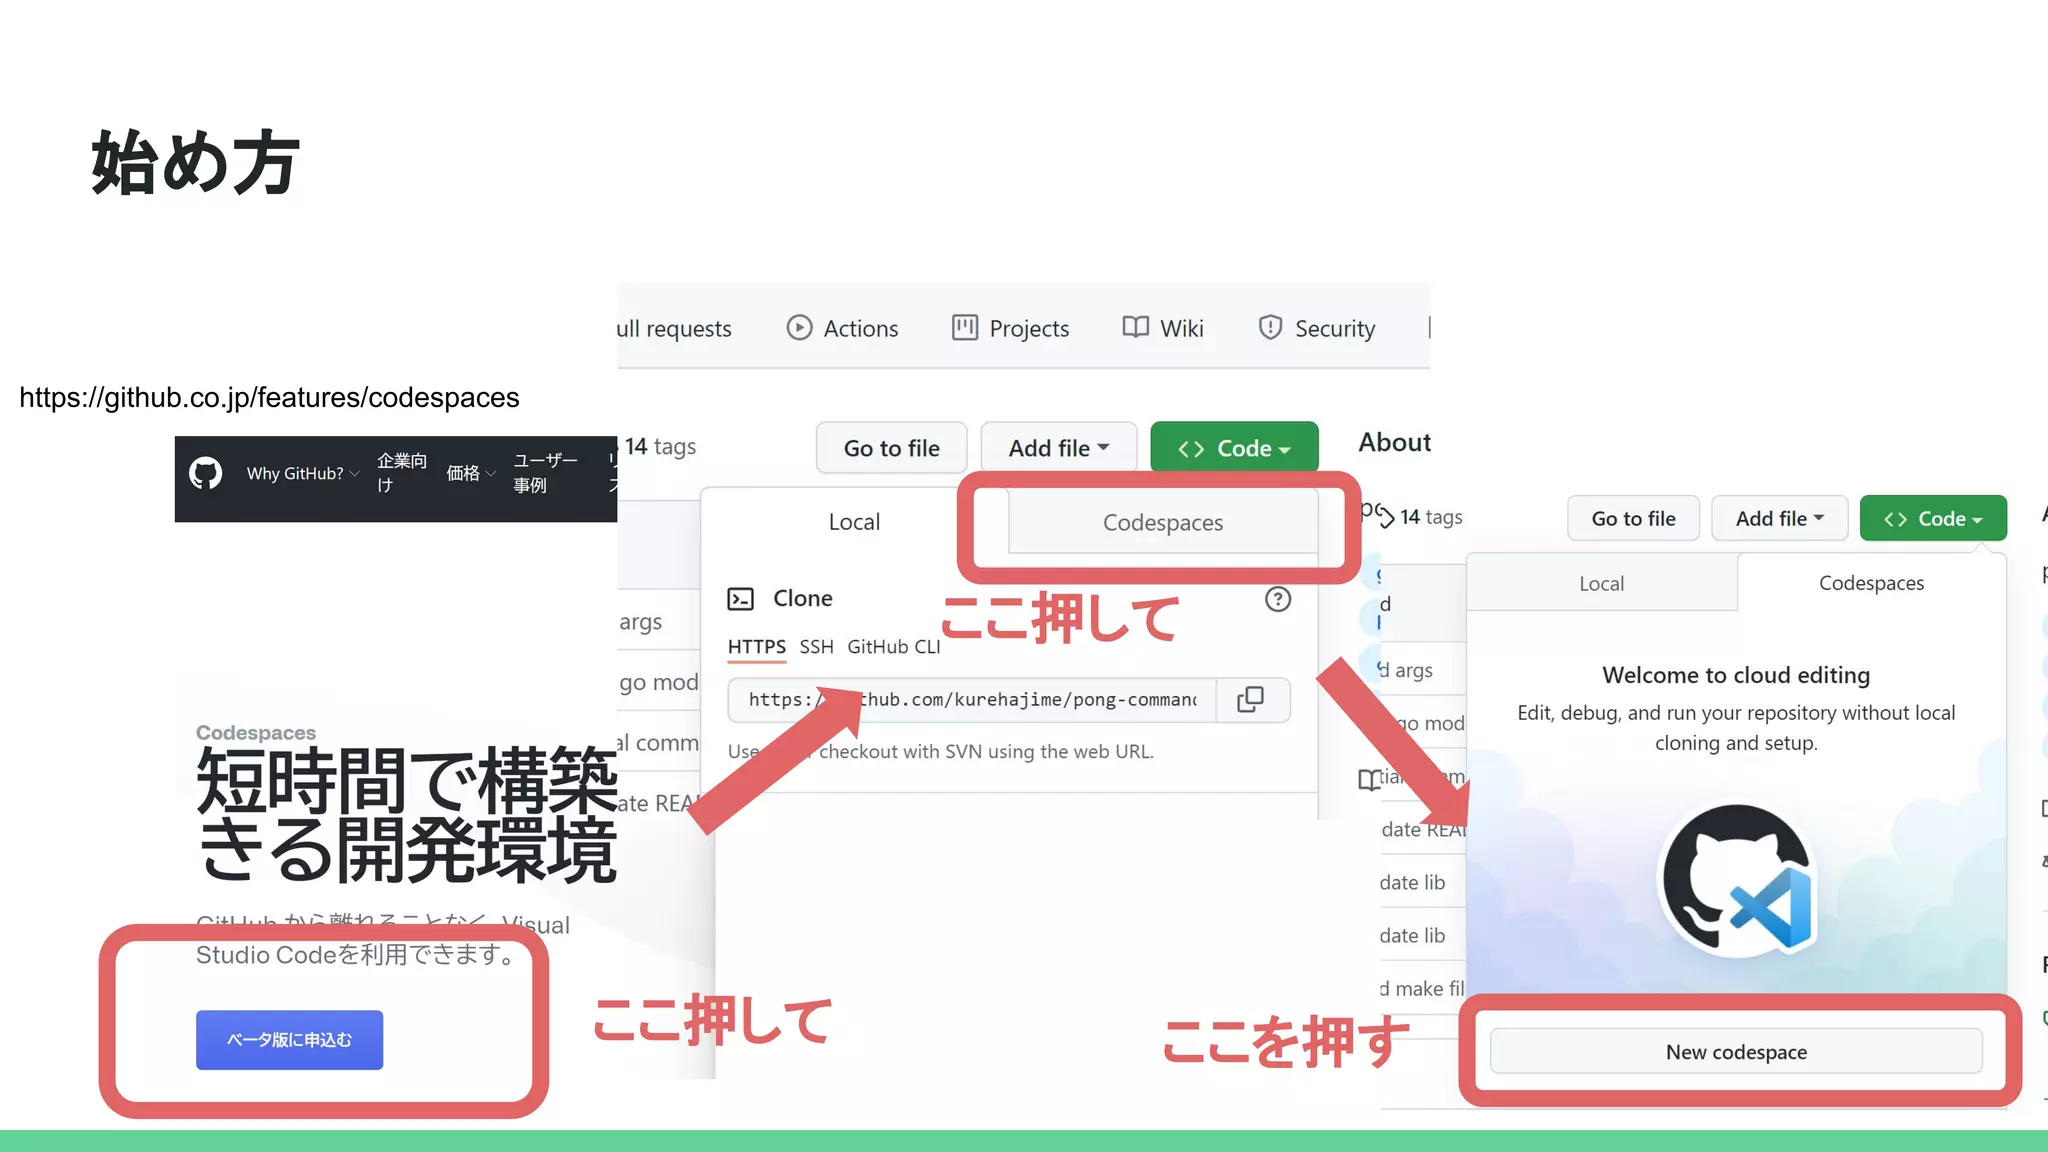Viewport: 2048px width, 1152px height.
Task: Click 14 tags link in middle screenshot
Action: pyautogui.click(x=660, y=447)
